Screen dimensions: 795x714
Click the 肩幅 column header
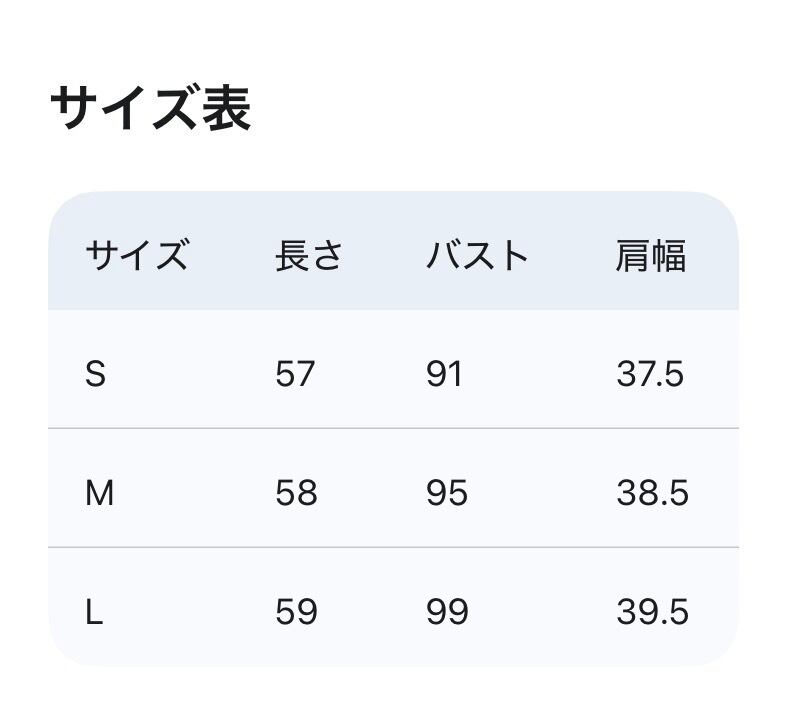tap(650, 256)
